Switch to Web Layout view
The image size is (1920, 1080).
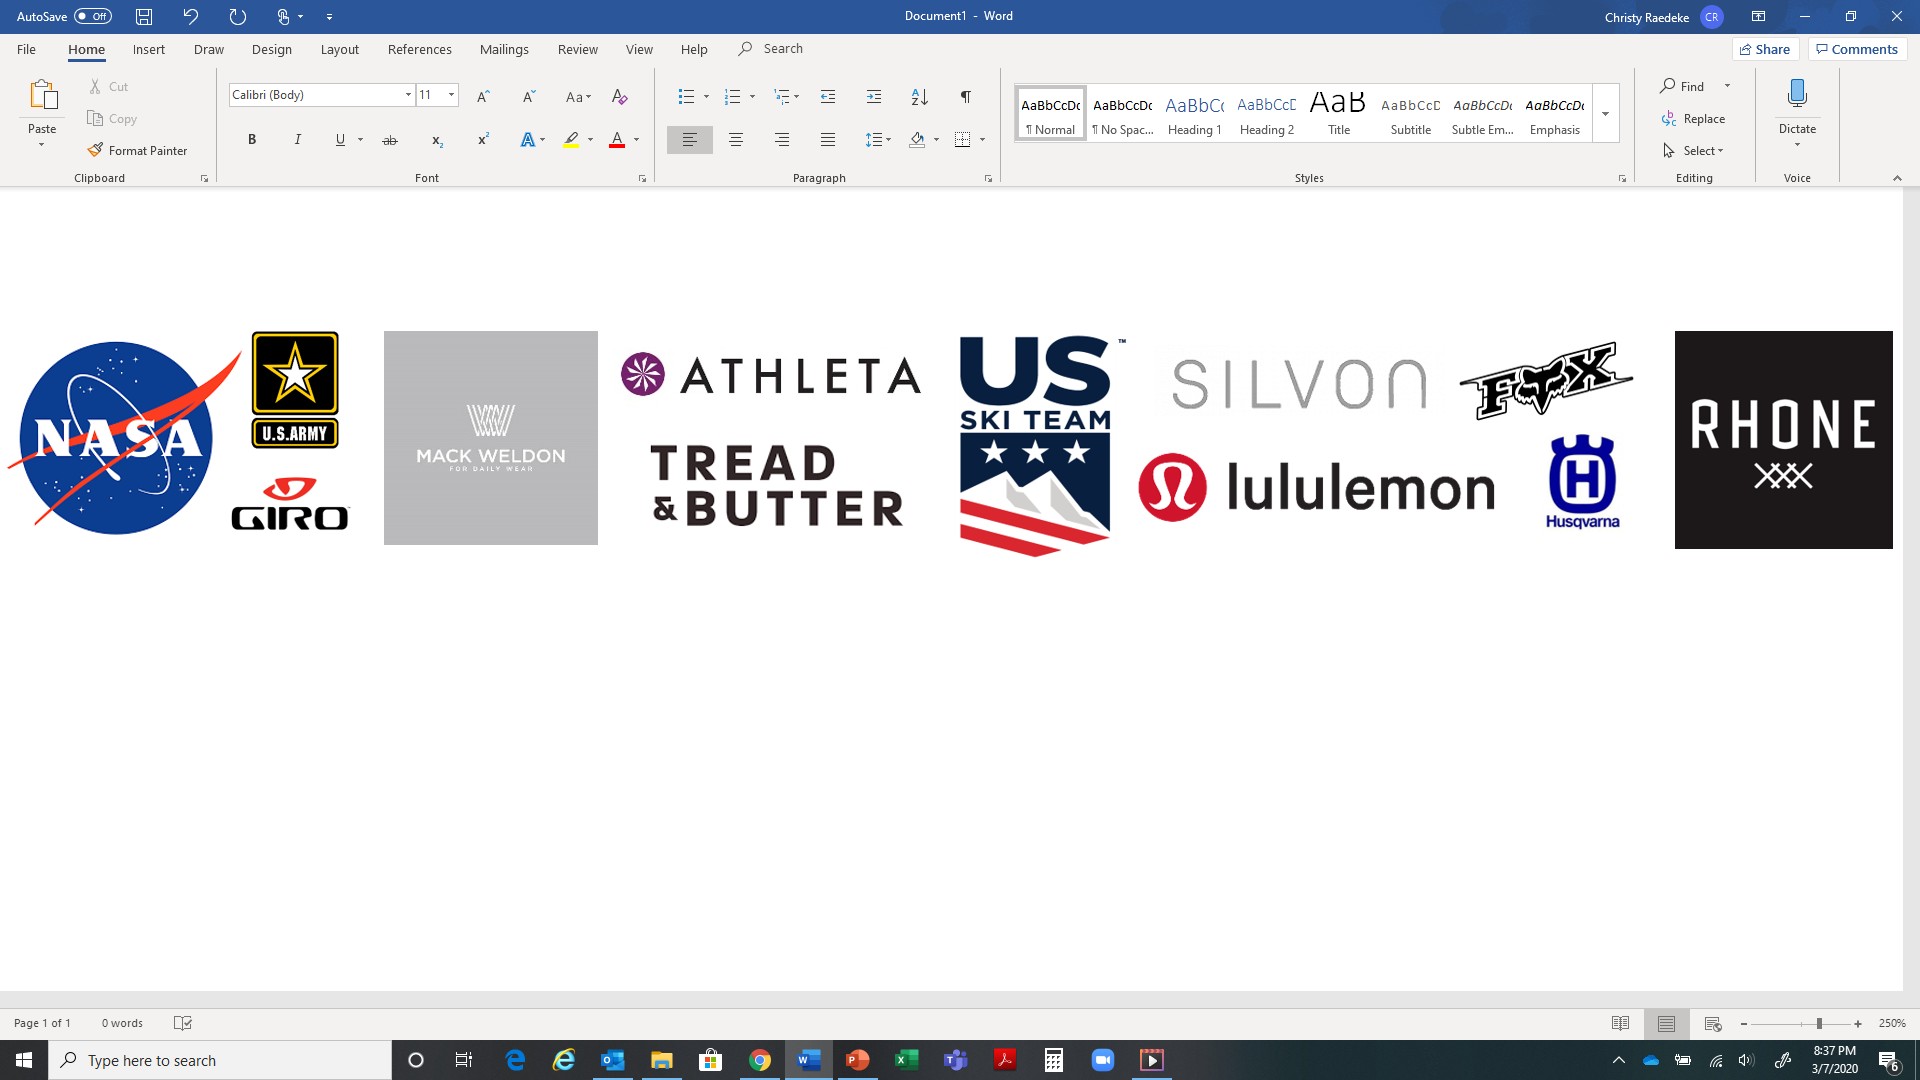point(1712,1023)
